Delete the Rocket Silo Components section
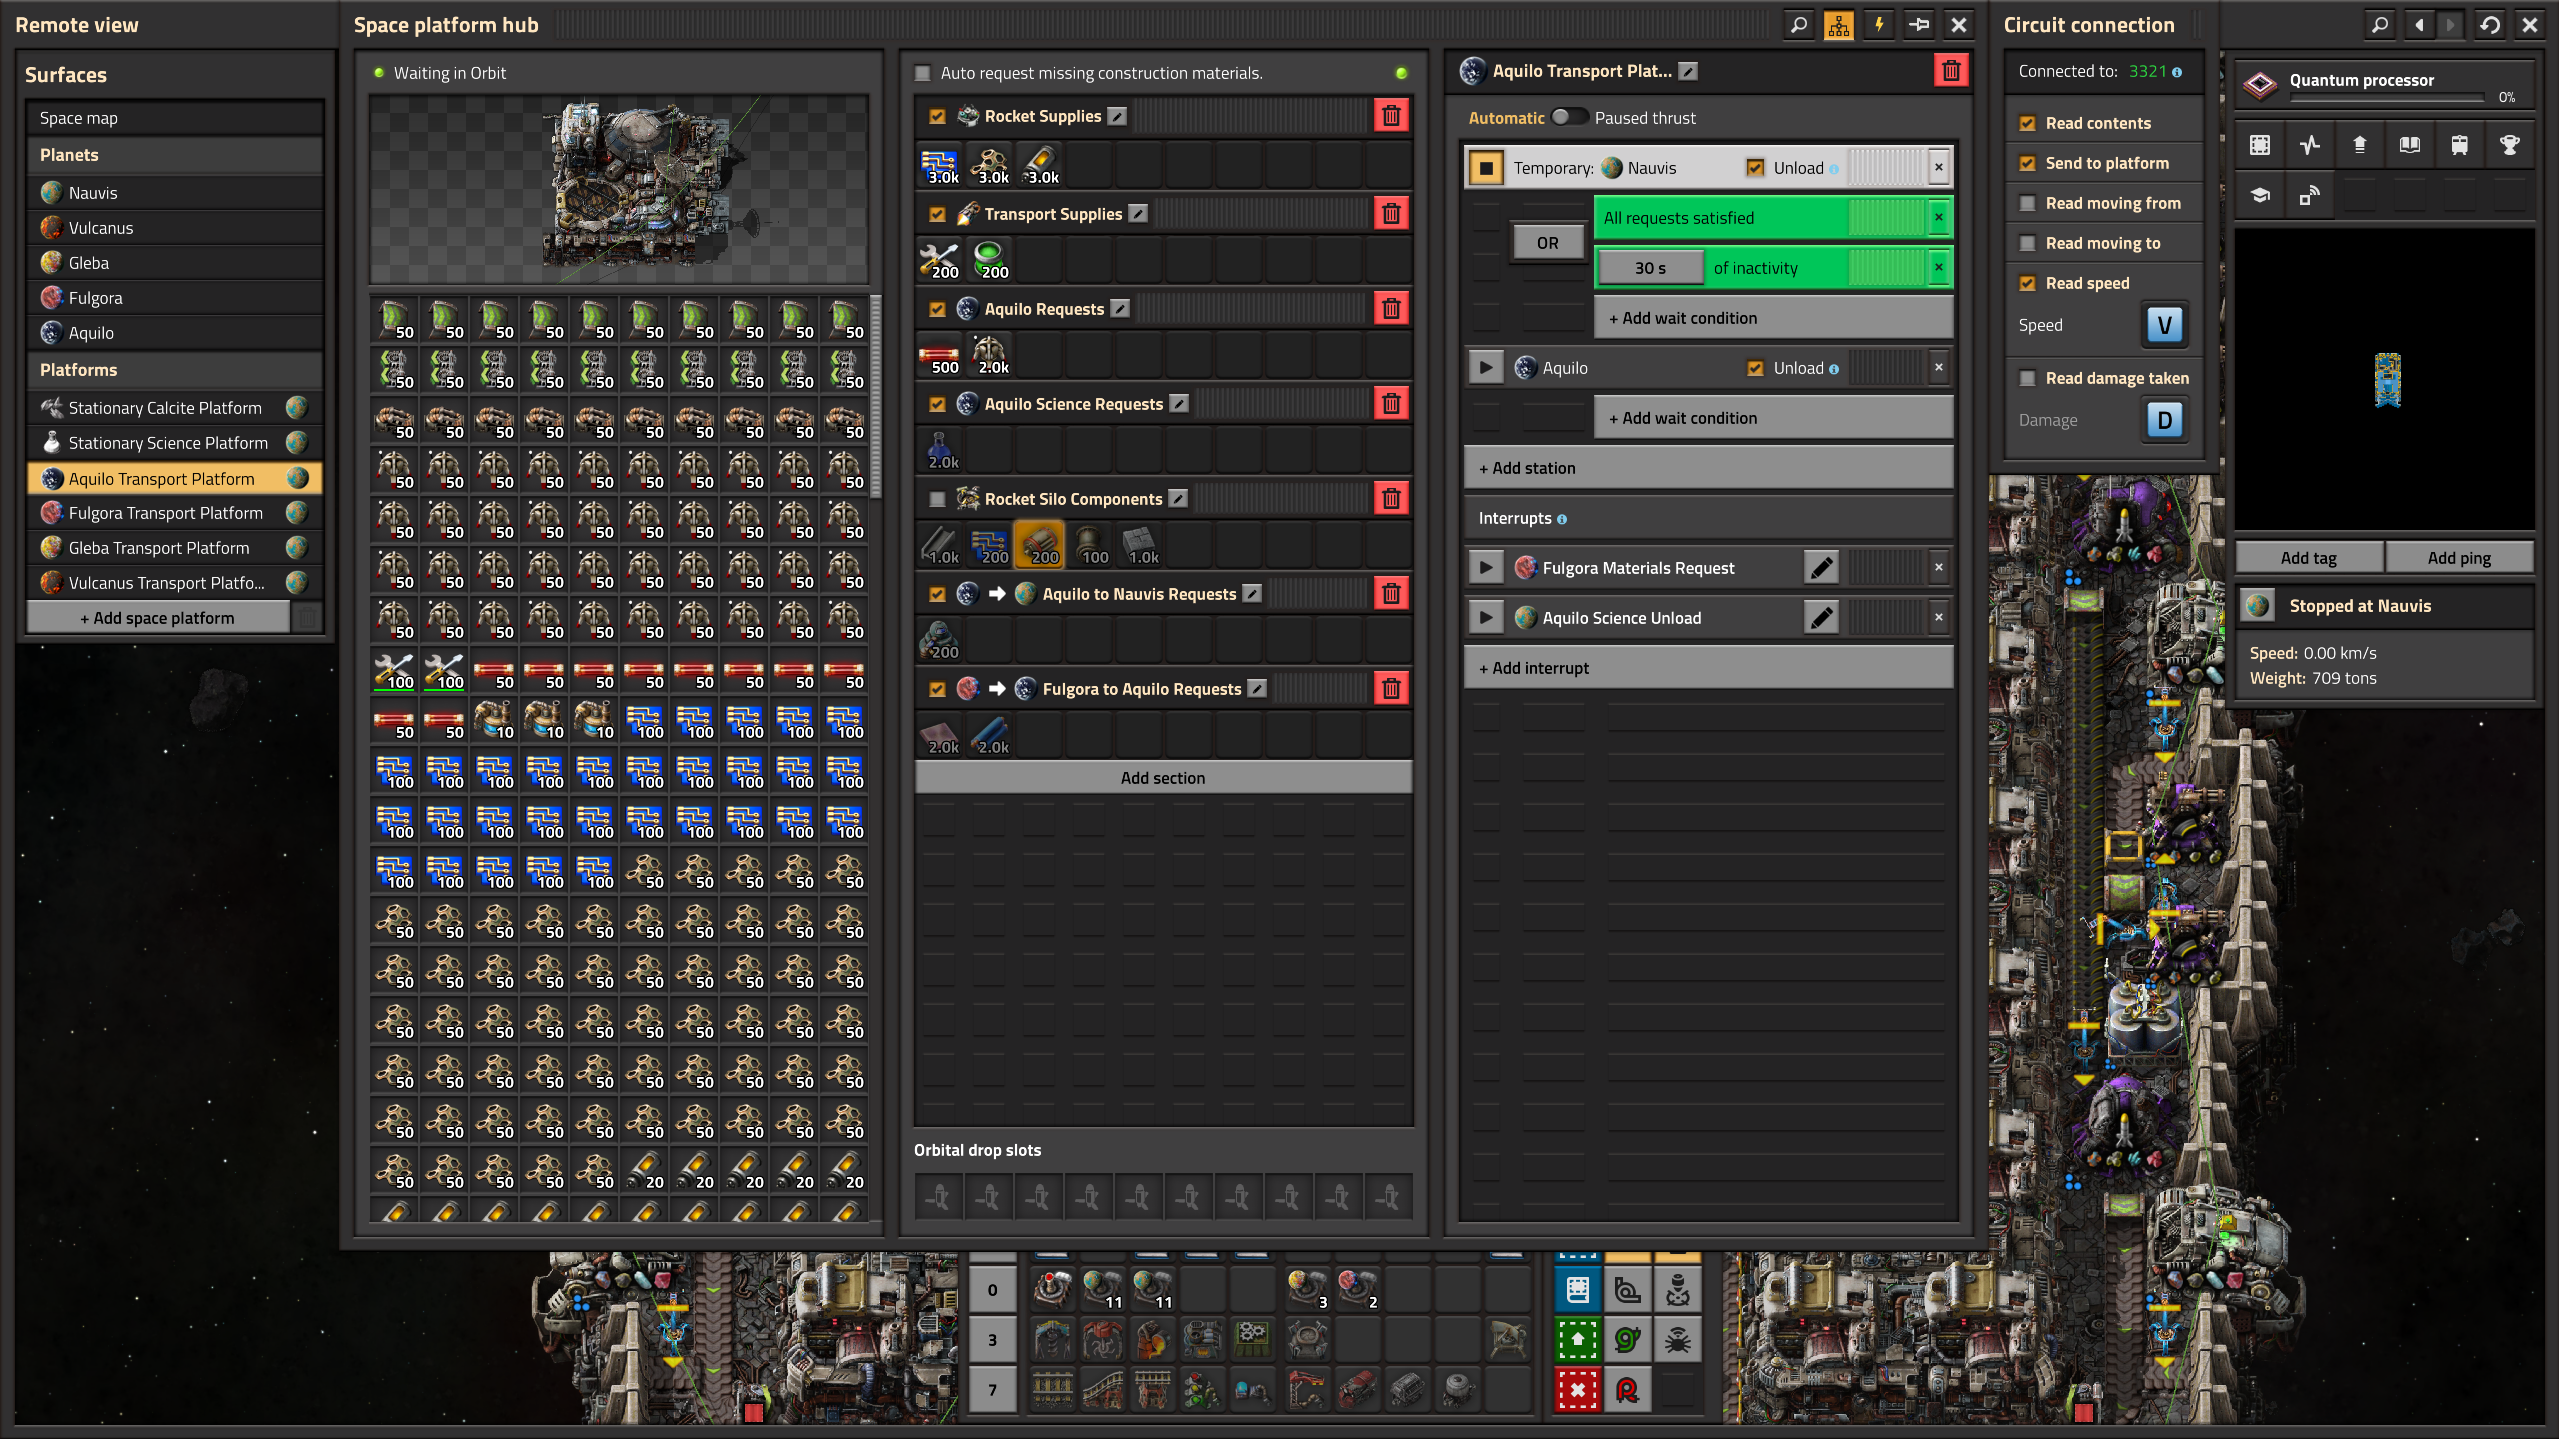The image size is (2559, 1439). click(x=1391, y=498)
